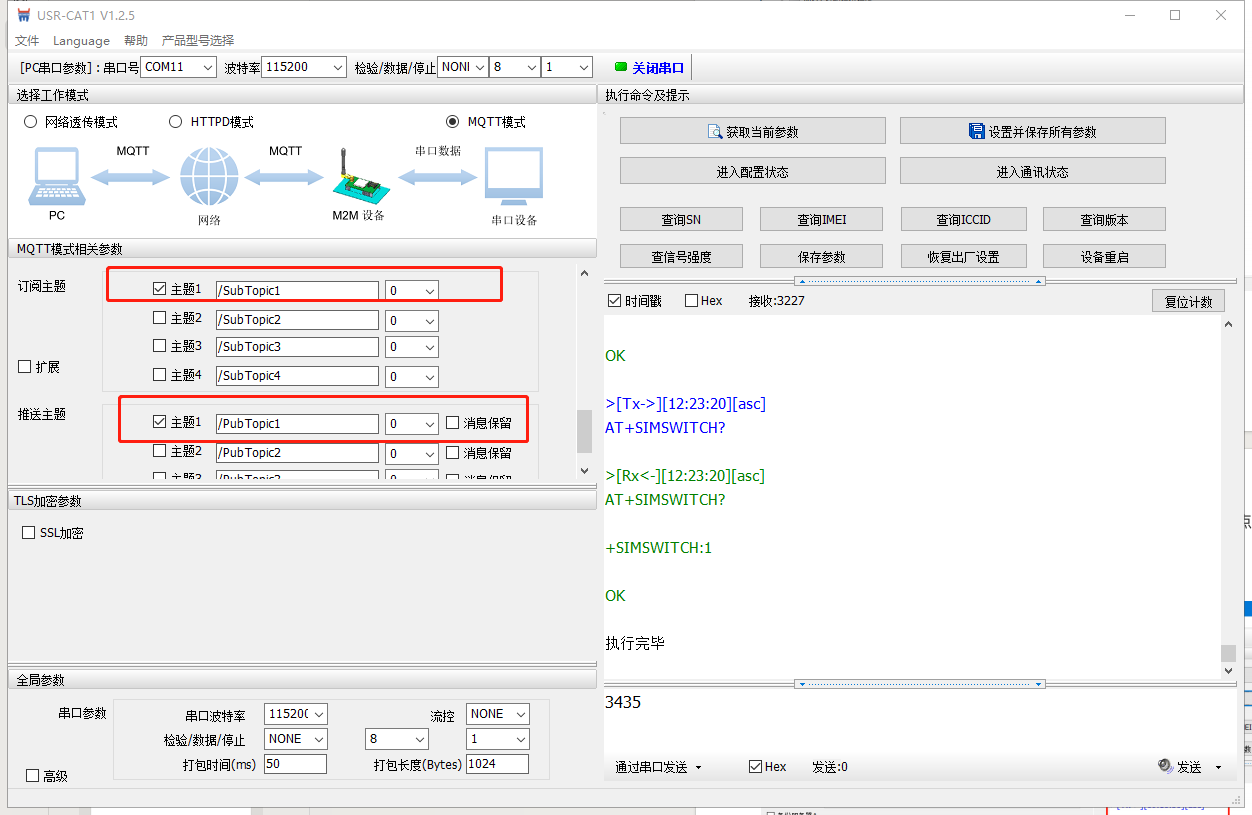This screenshot has width=1252, height=815.
Task: Click the green serial port status indicator
Action: point(621,68)
